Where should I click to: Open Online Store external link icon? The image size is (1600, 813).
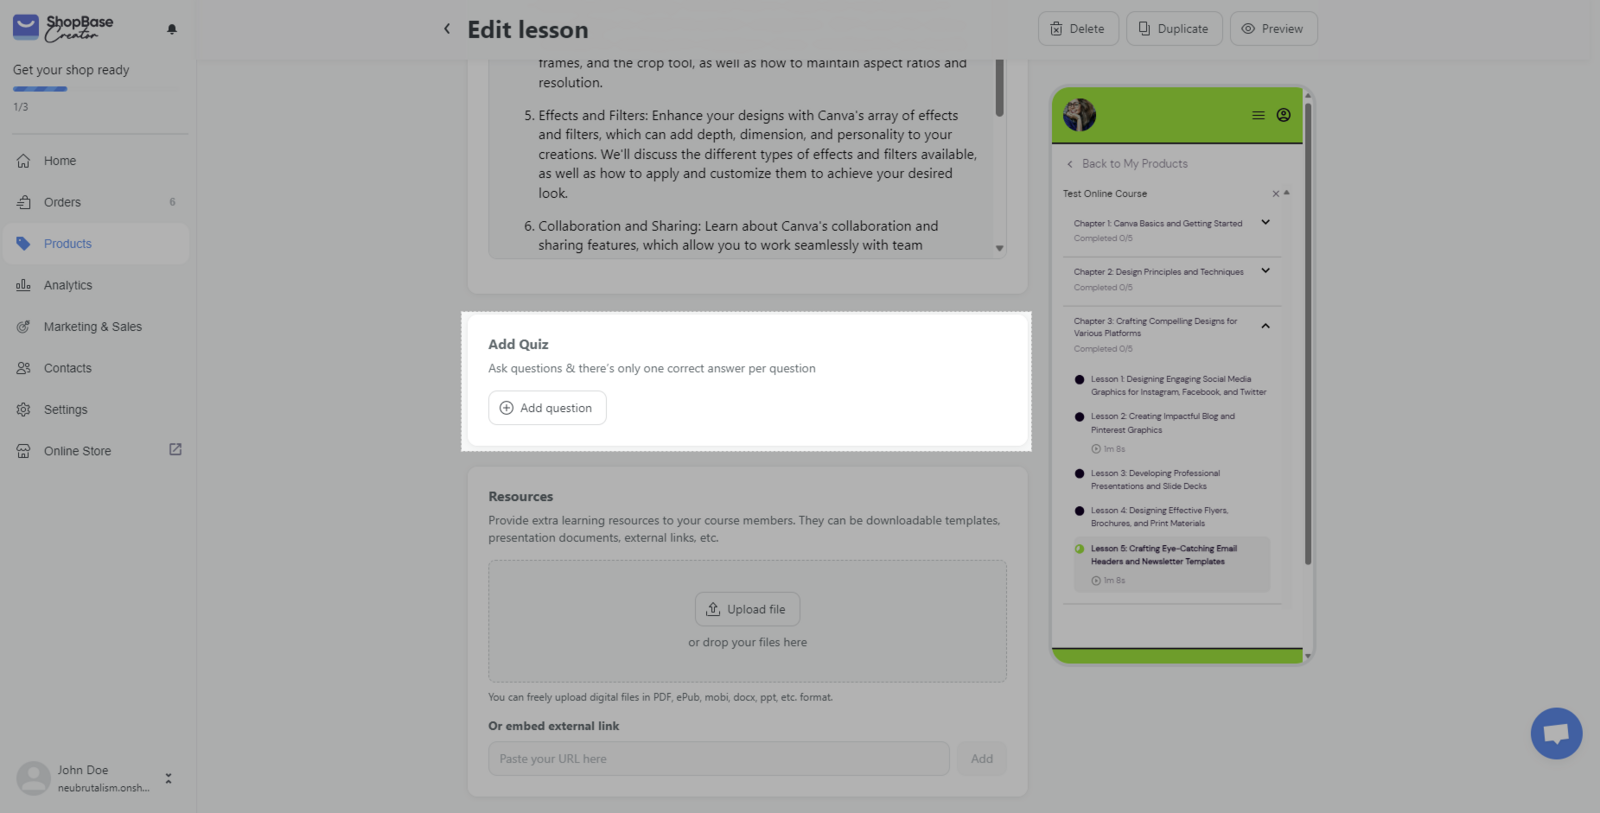click(175, 450)
